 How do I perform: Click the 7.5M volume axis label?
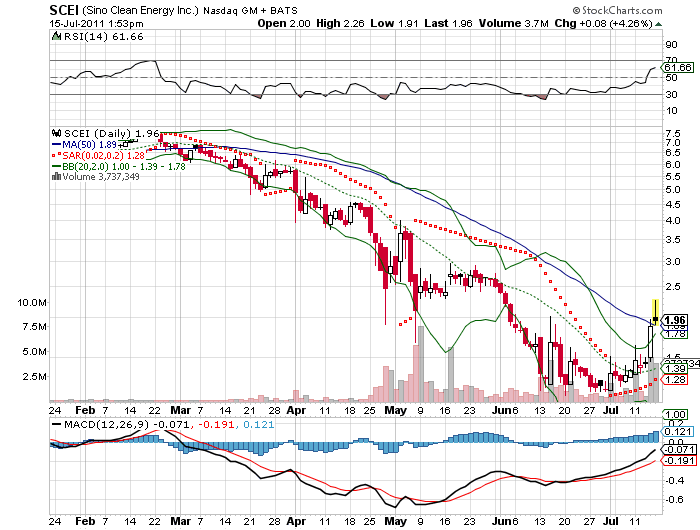pyautogui.click(x=35, y=327)
